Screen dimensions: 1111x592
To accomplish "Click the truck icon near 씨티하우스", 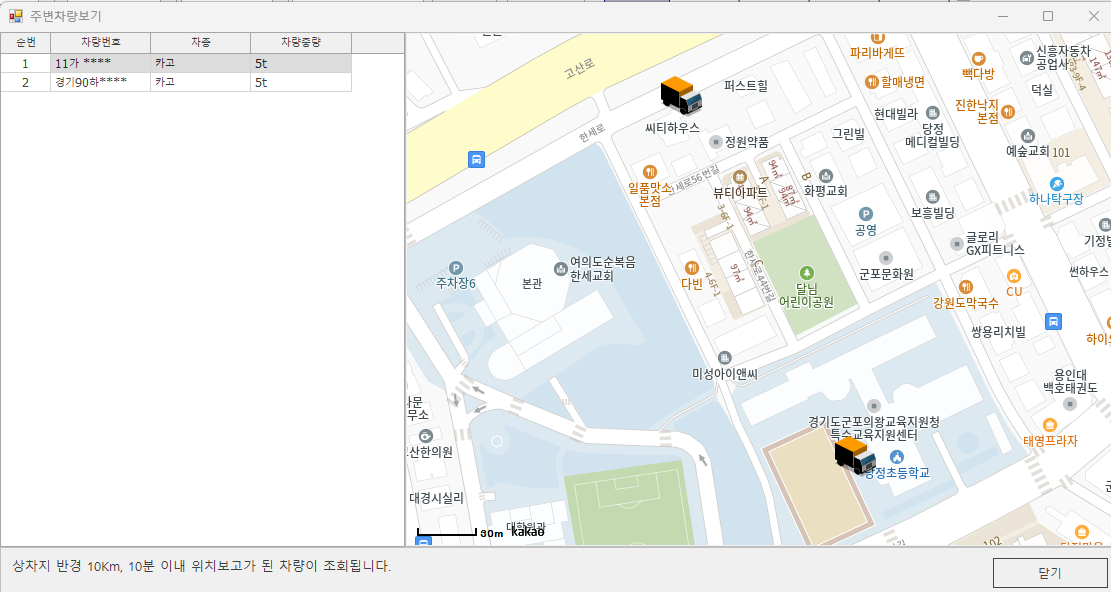I will tap(681, 96).
